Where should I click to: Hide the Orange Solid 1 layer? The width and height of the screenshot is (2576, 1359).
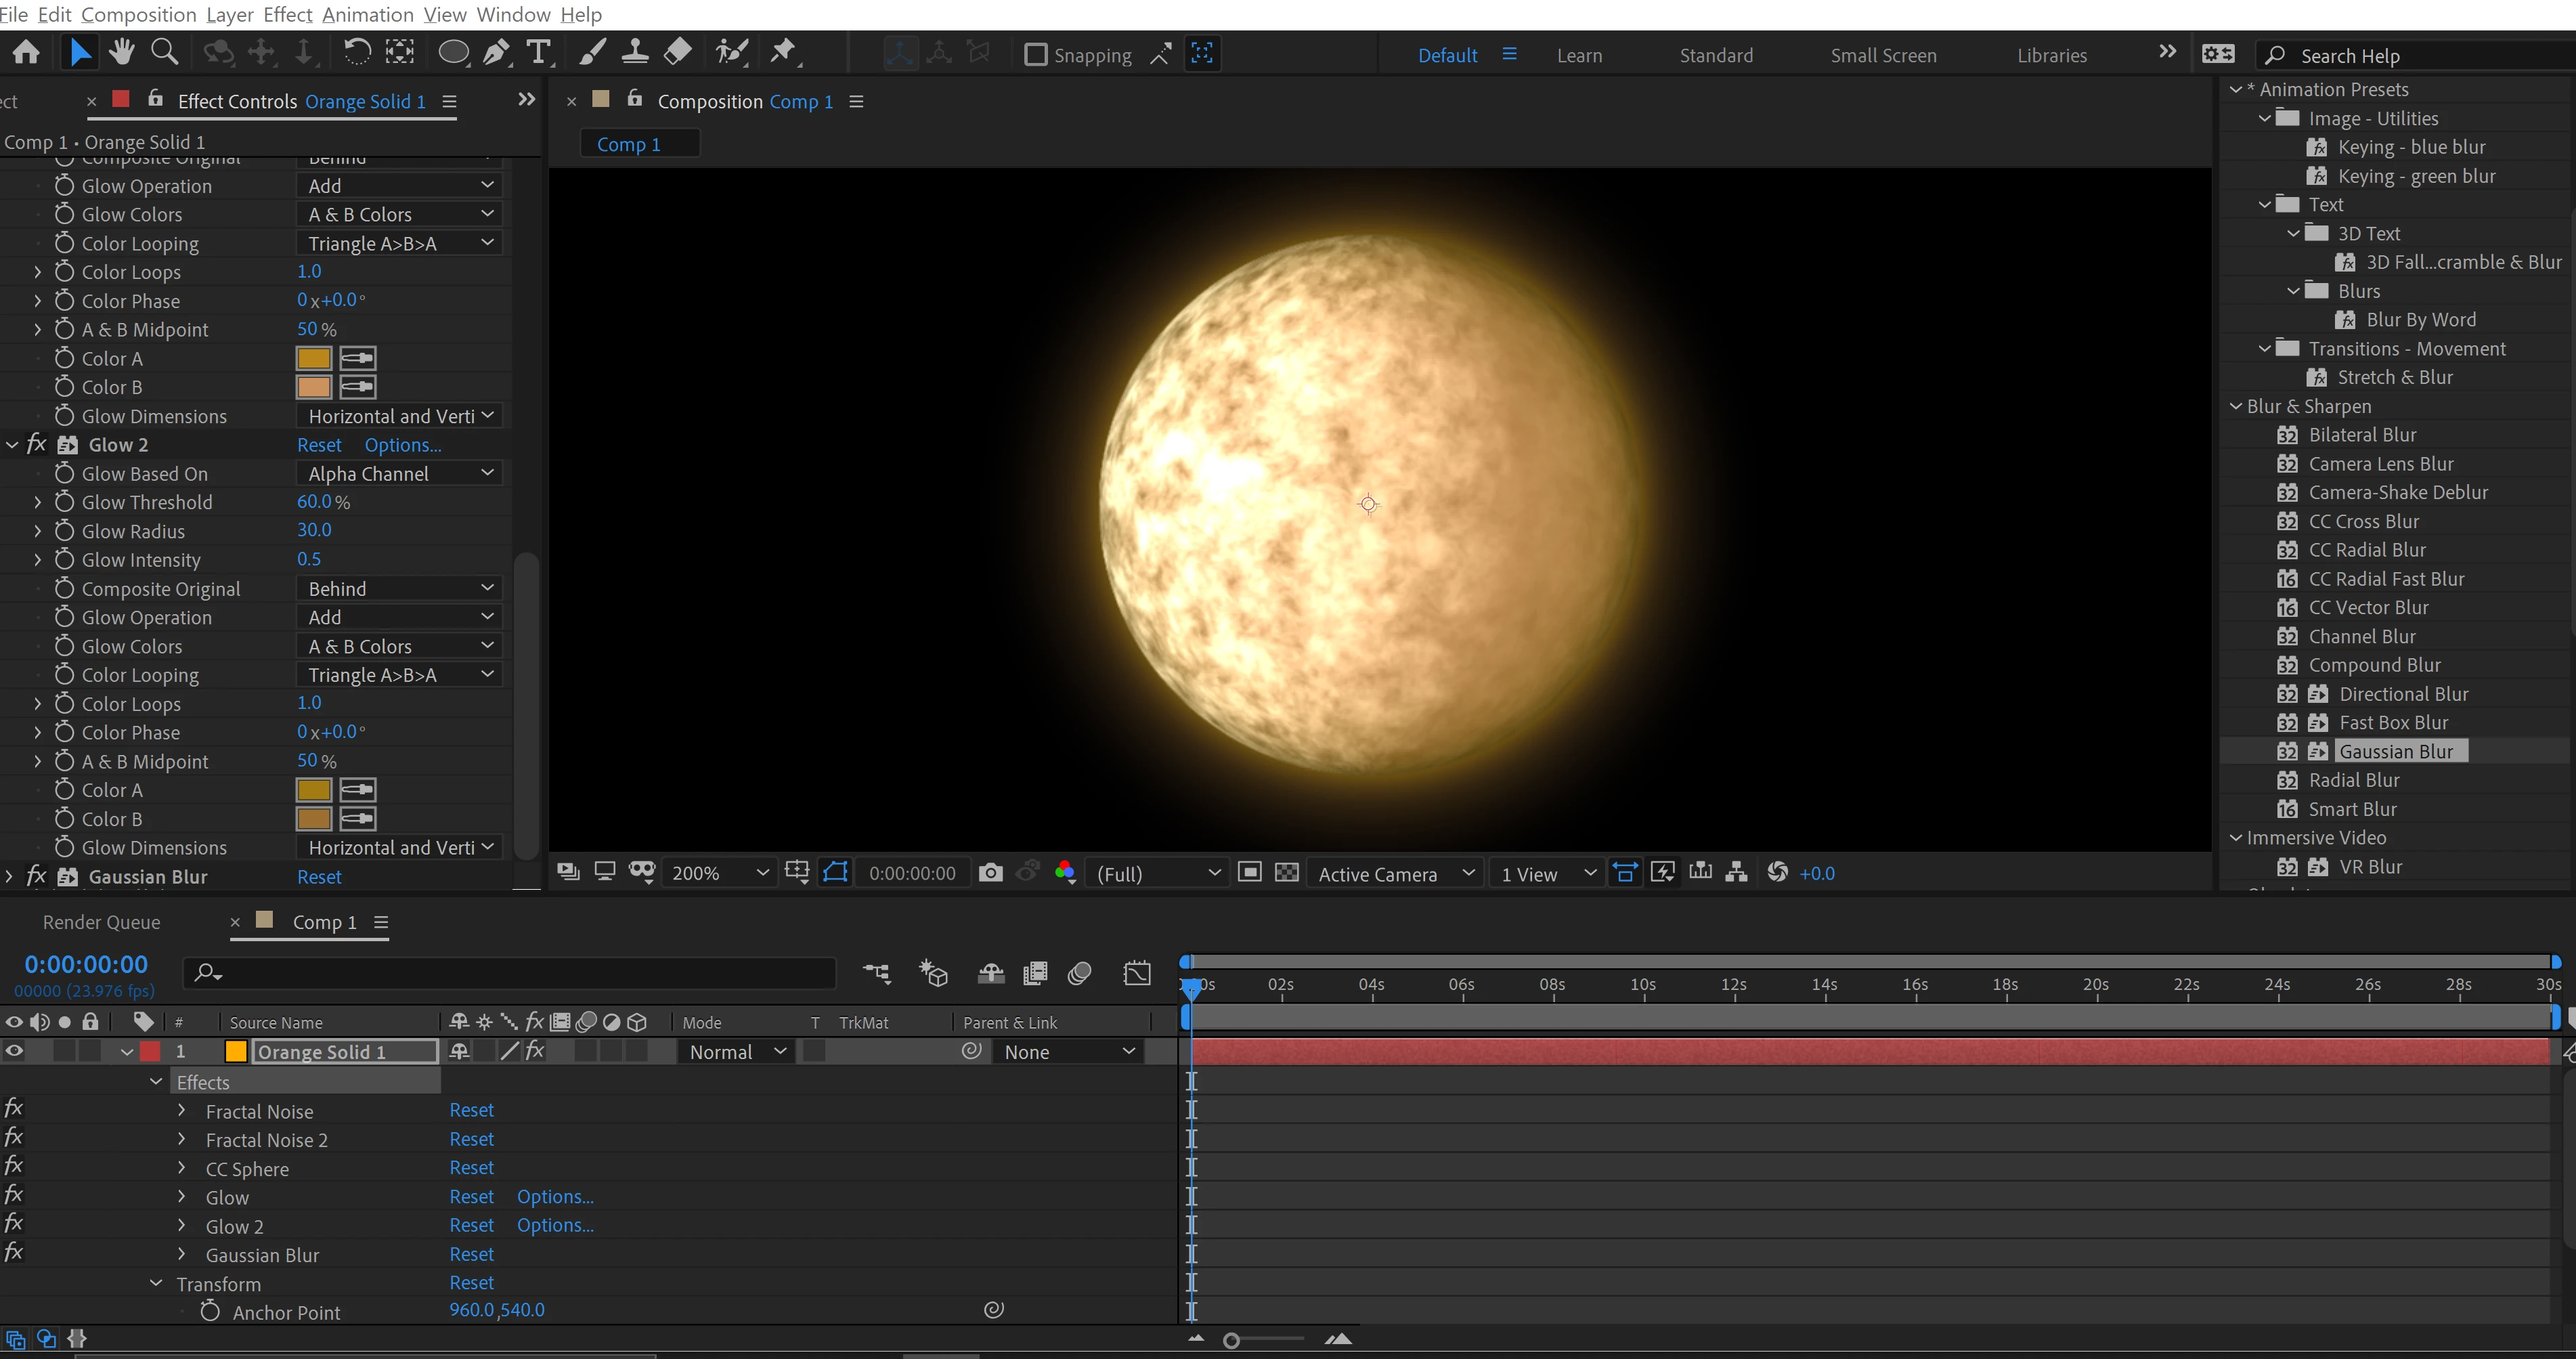(x=14, y=1051)
